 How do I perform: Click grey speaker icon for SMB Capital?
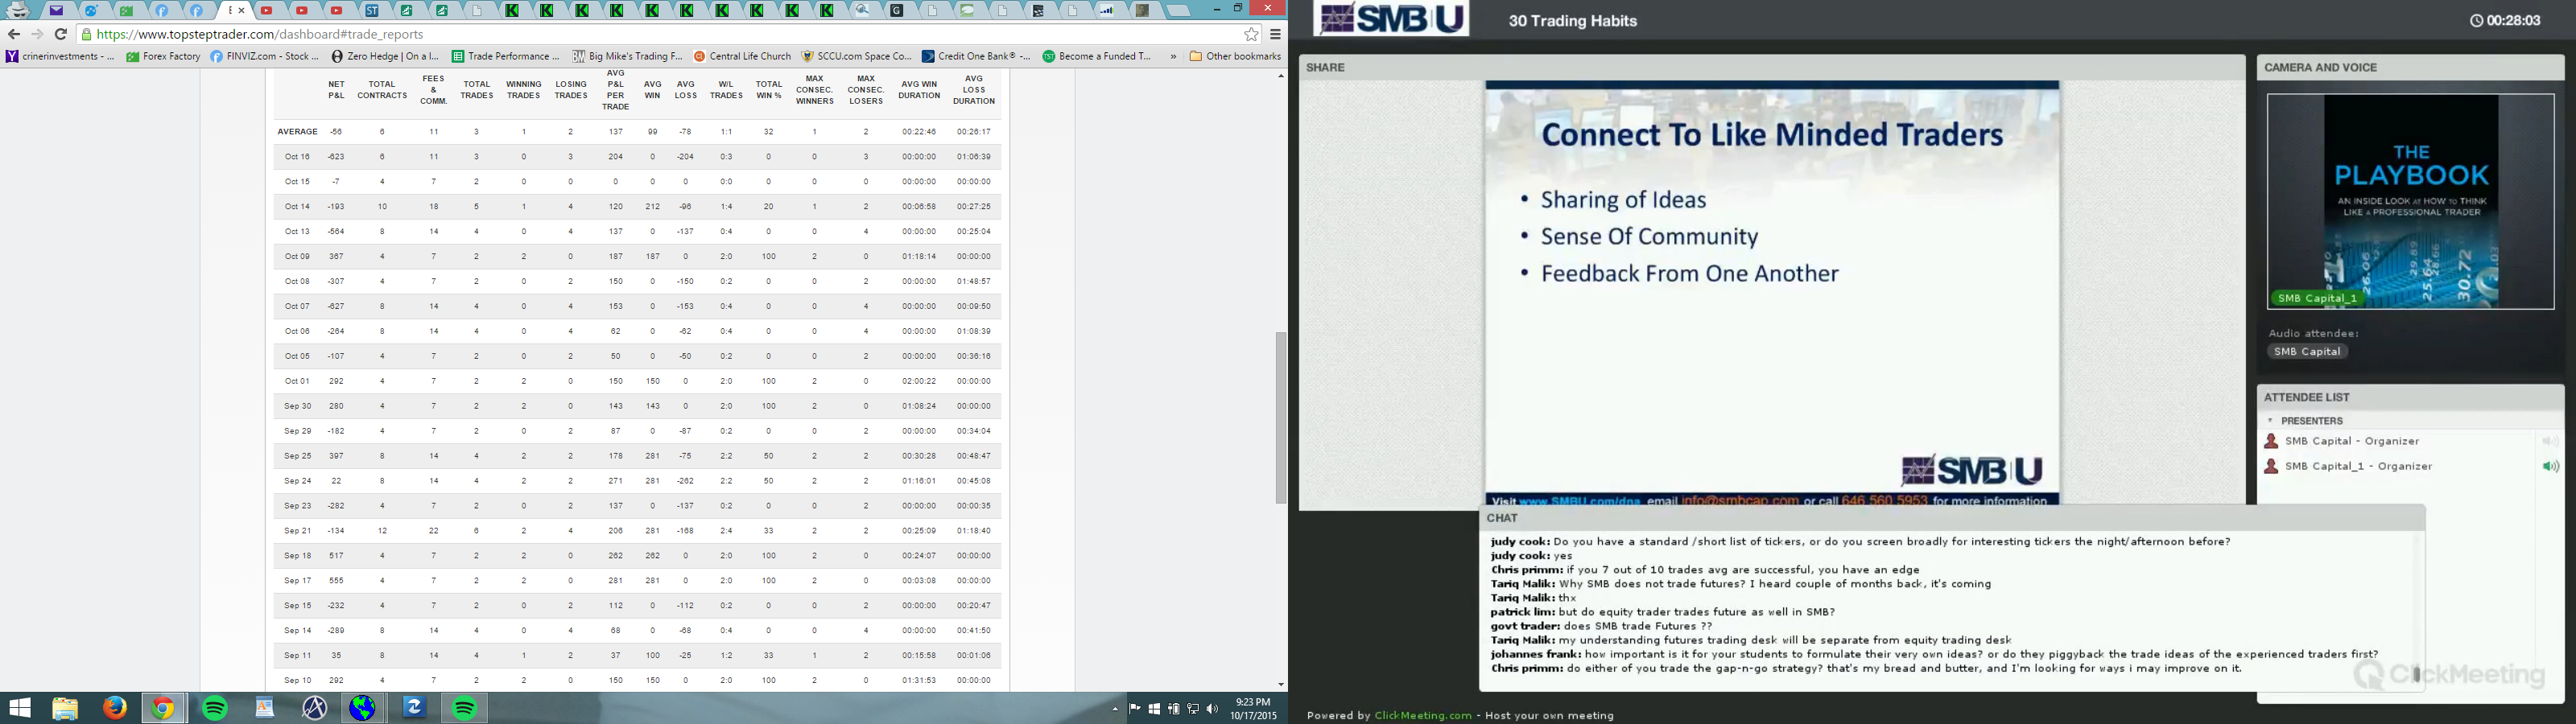(2550, 441)
